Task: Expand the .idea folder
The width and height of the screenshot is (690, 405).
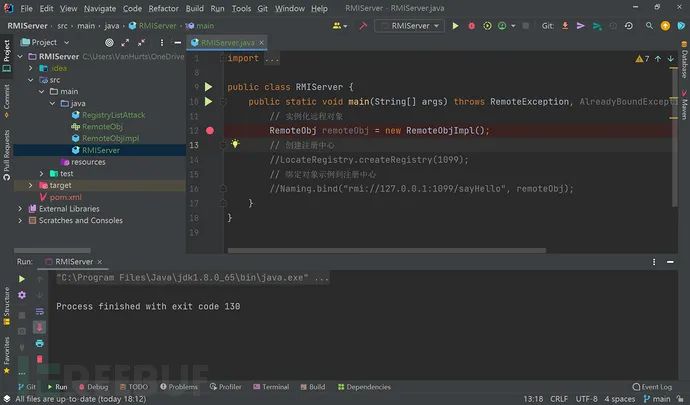Action: (x=31, y=68)
